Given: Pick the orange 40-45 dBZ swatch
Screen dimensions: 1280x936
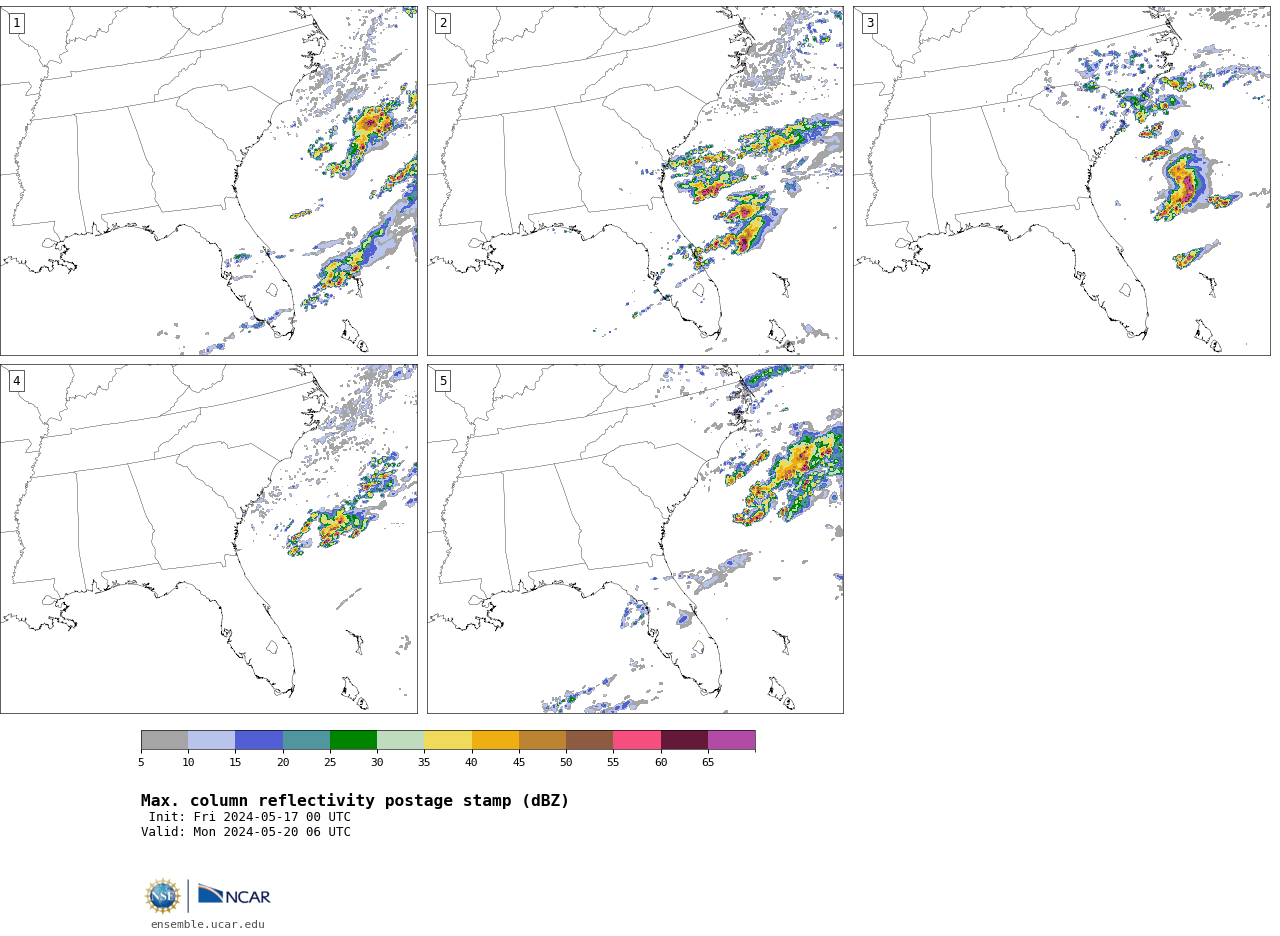Looking at the screenshot, I should click(x=495, y=740).
